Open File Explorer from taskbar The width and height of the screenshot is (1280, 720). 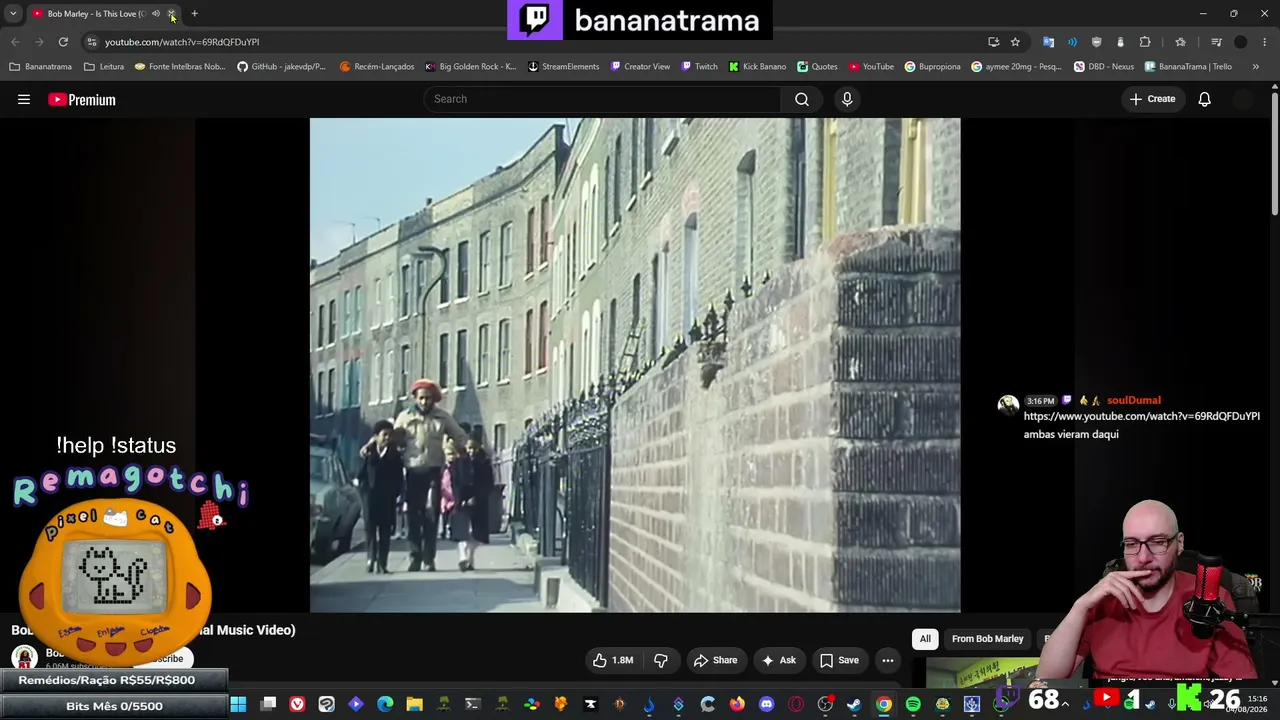414,705
